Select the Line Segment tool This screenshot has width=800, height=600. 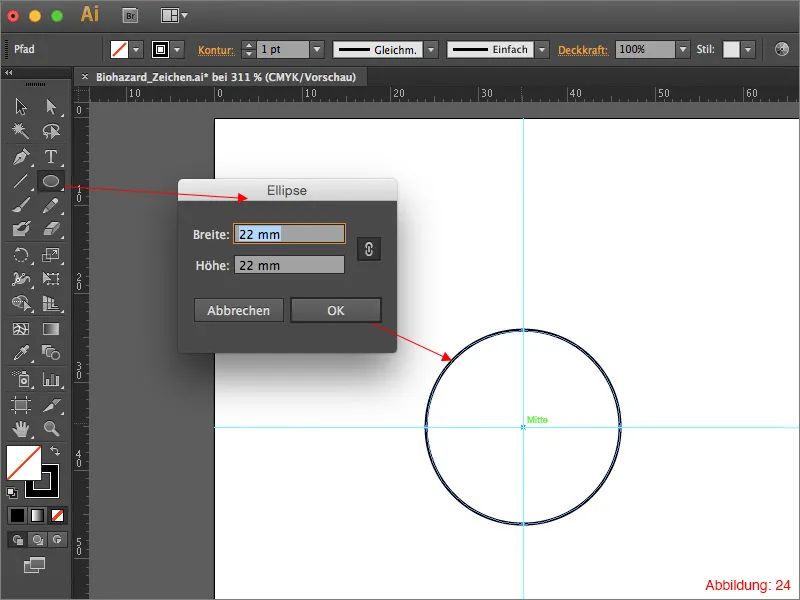21,181
